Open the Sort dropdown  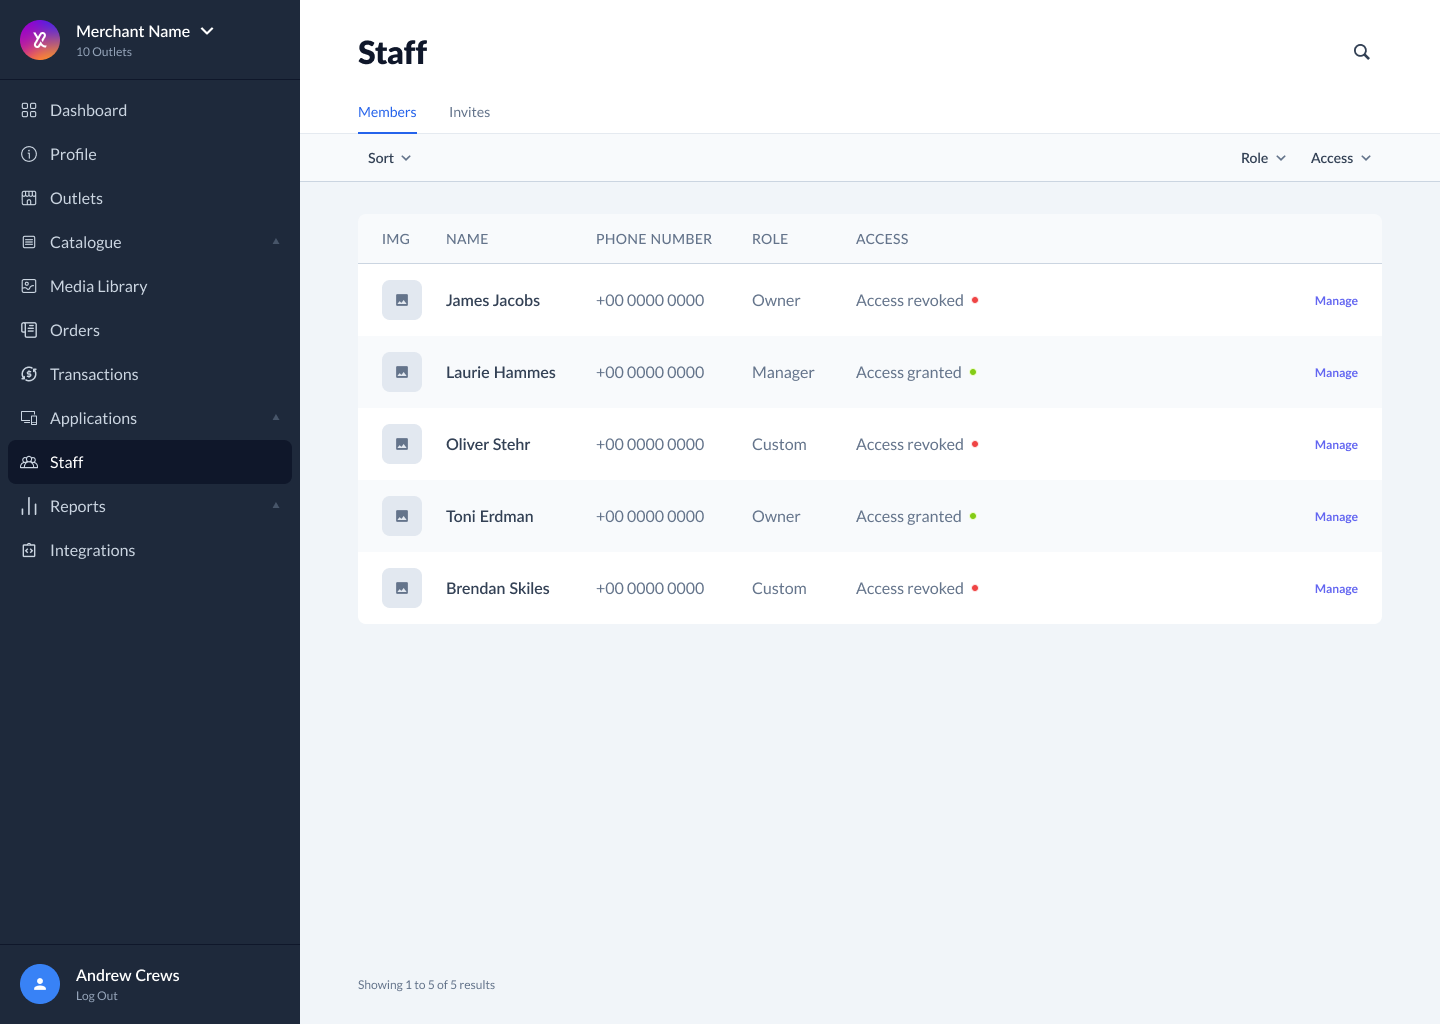click(x=389, y=158)
